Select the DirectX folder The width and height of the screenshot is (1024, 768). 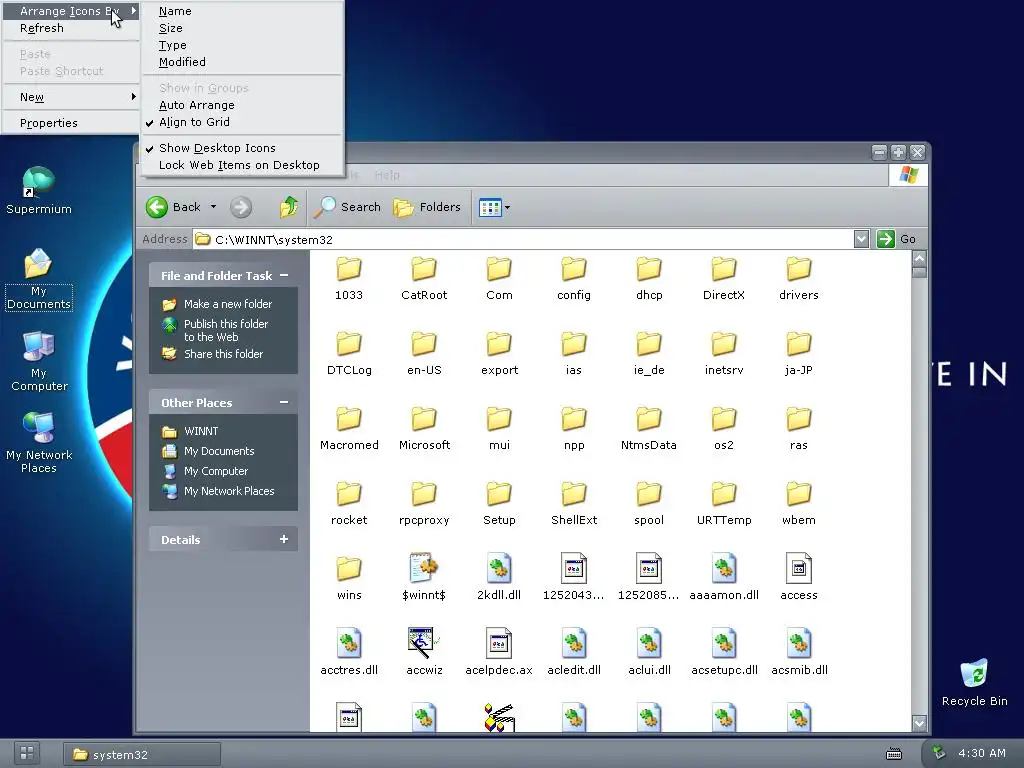coord(724,278)
